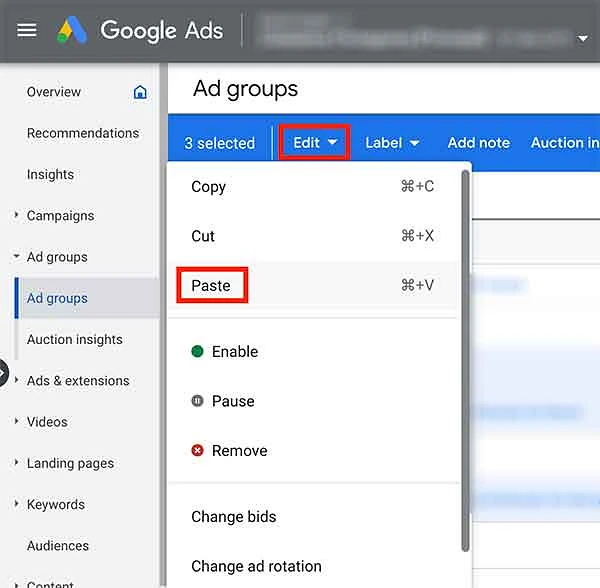Open Auction insights in the sidebar
This screenshot has height=588, width=600.
coord(75,339)
